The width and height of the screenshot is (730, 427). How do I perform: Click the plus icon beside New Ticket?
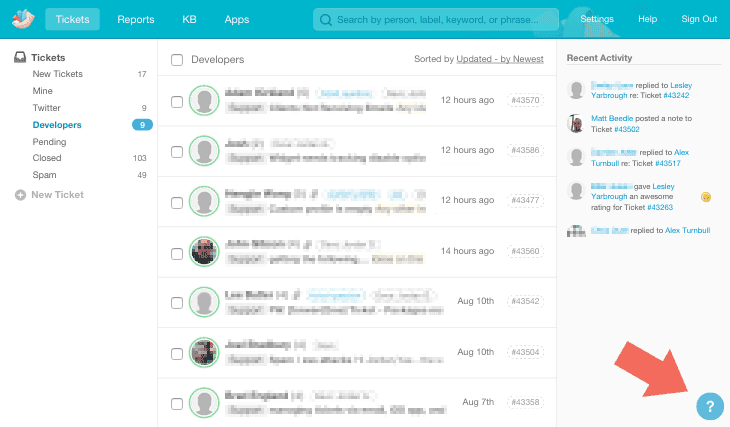(20, 195)
